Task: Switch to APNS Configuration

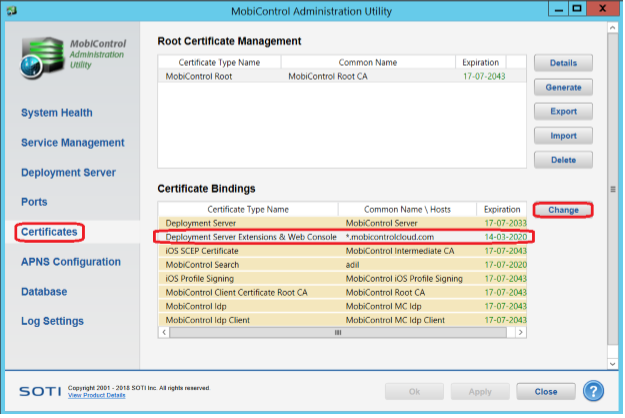Action: 72,262
